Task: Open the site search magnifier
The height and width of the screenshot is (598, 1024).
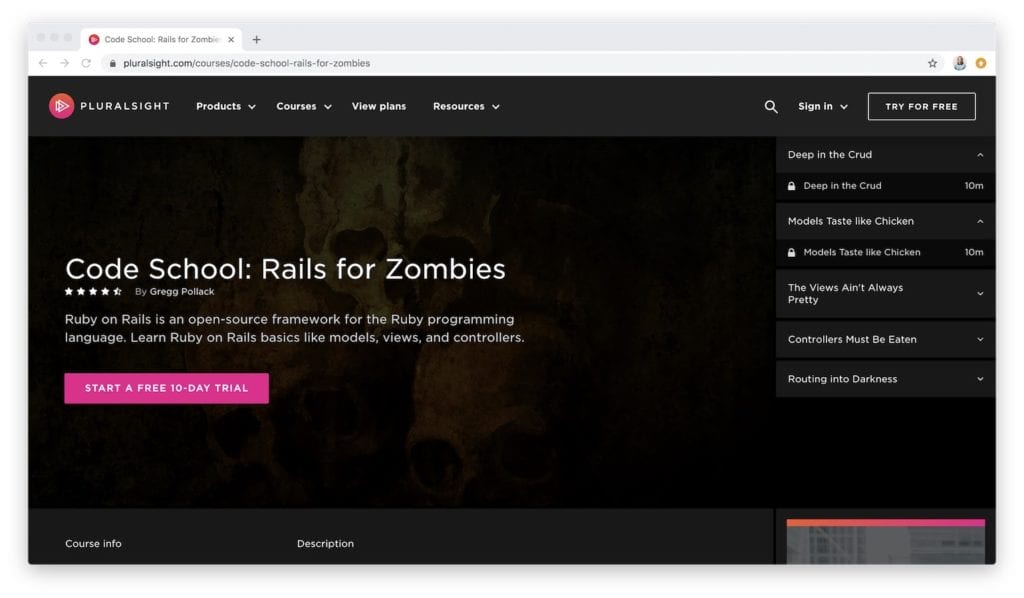Action: coord(771,106)
